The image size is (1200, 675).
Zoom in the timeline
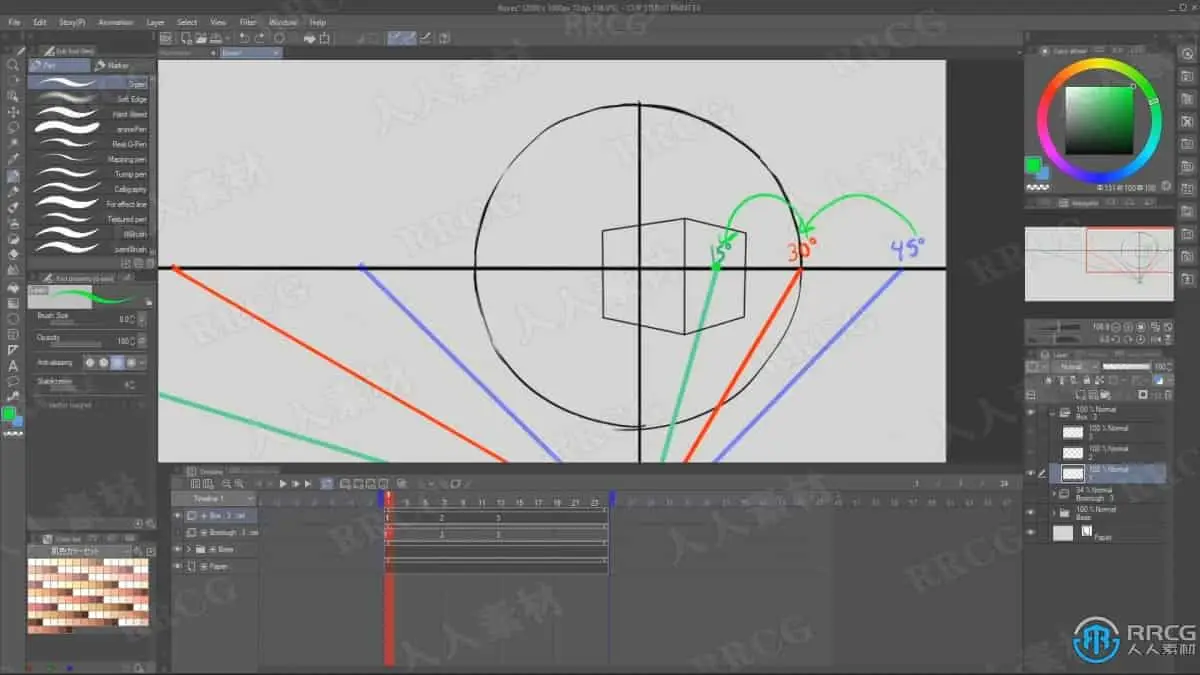(240, 483)
